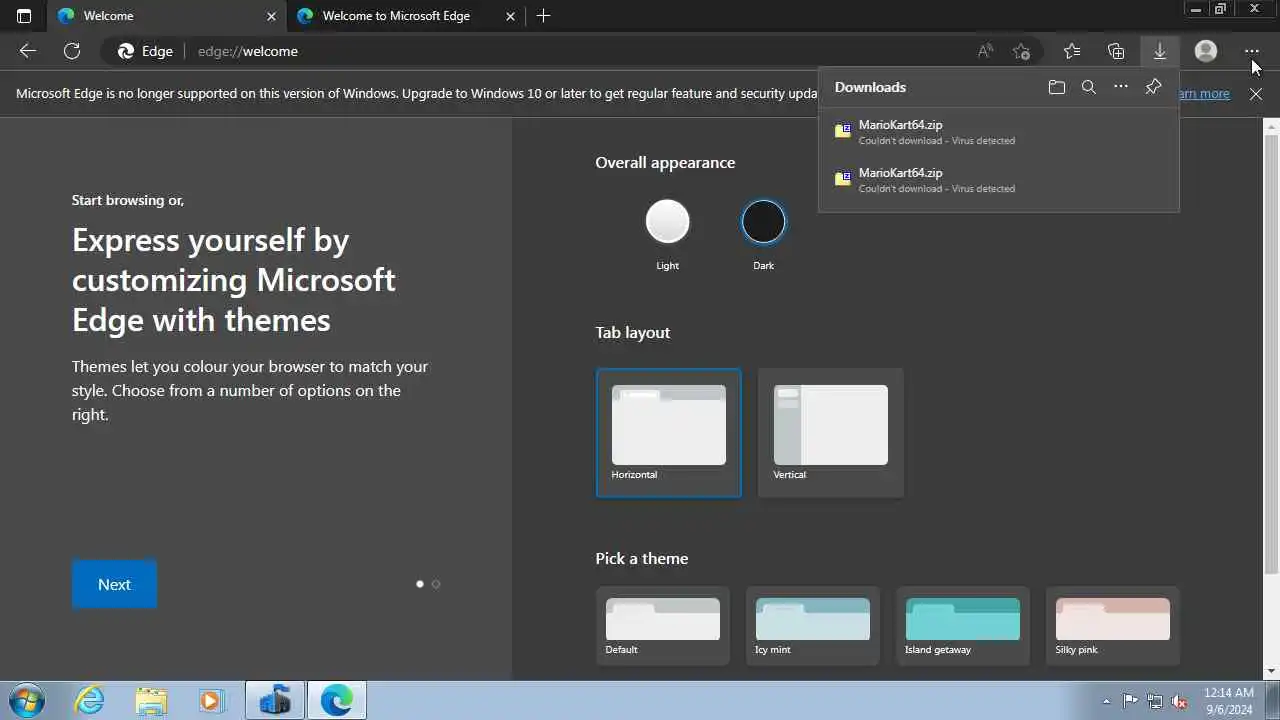The image size is (1280, 720).
Task: Go to the second page indicator dot
Action: [436, 584]
